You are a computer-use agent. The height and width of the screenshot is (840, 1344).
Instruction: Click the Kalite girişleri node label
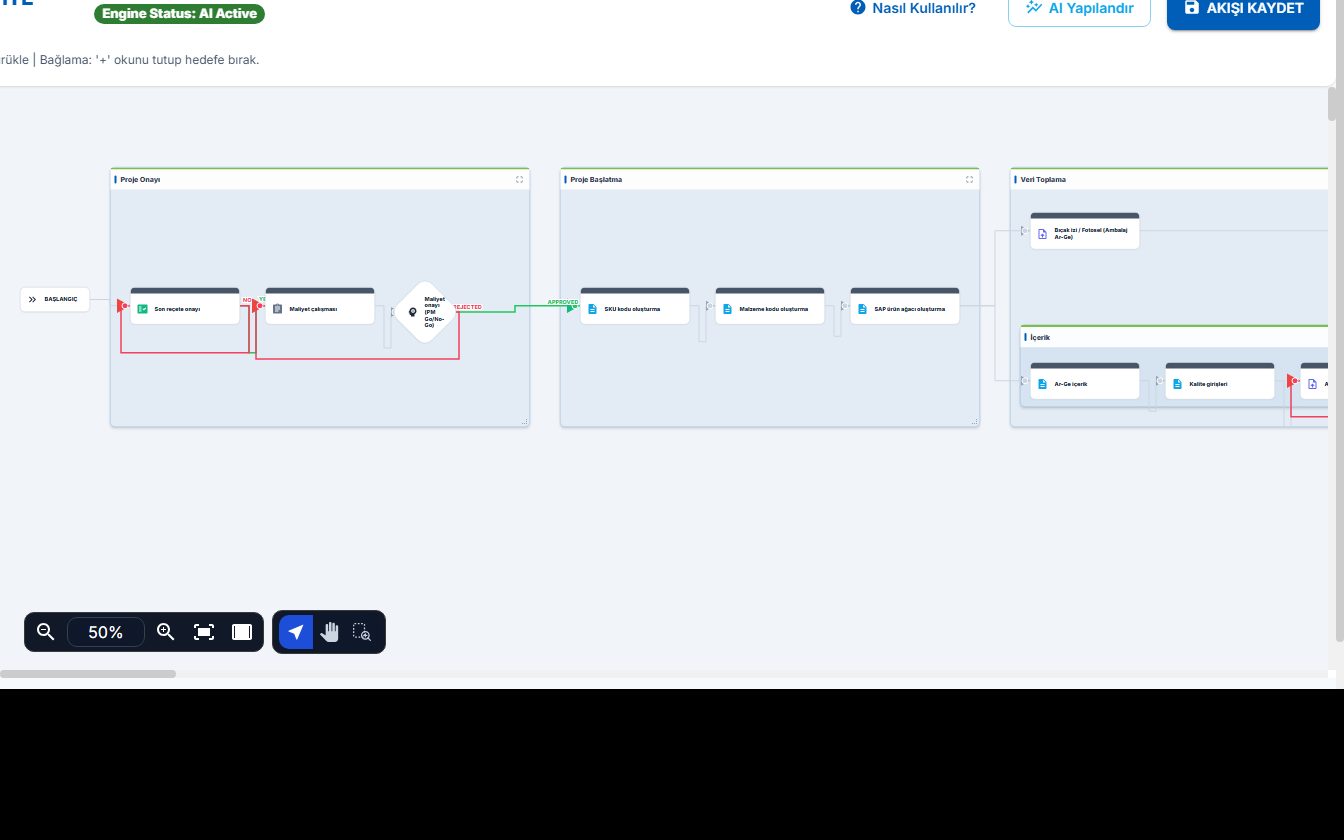[x=1208, y=384]
